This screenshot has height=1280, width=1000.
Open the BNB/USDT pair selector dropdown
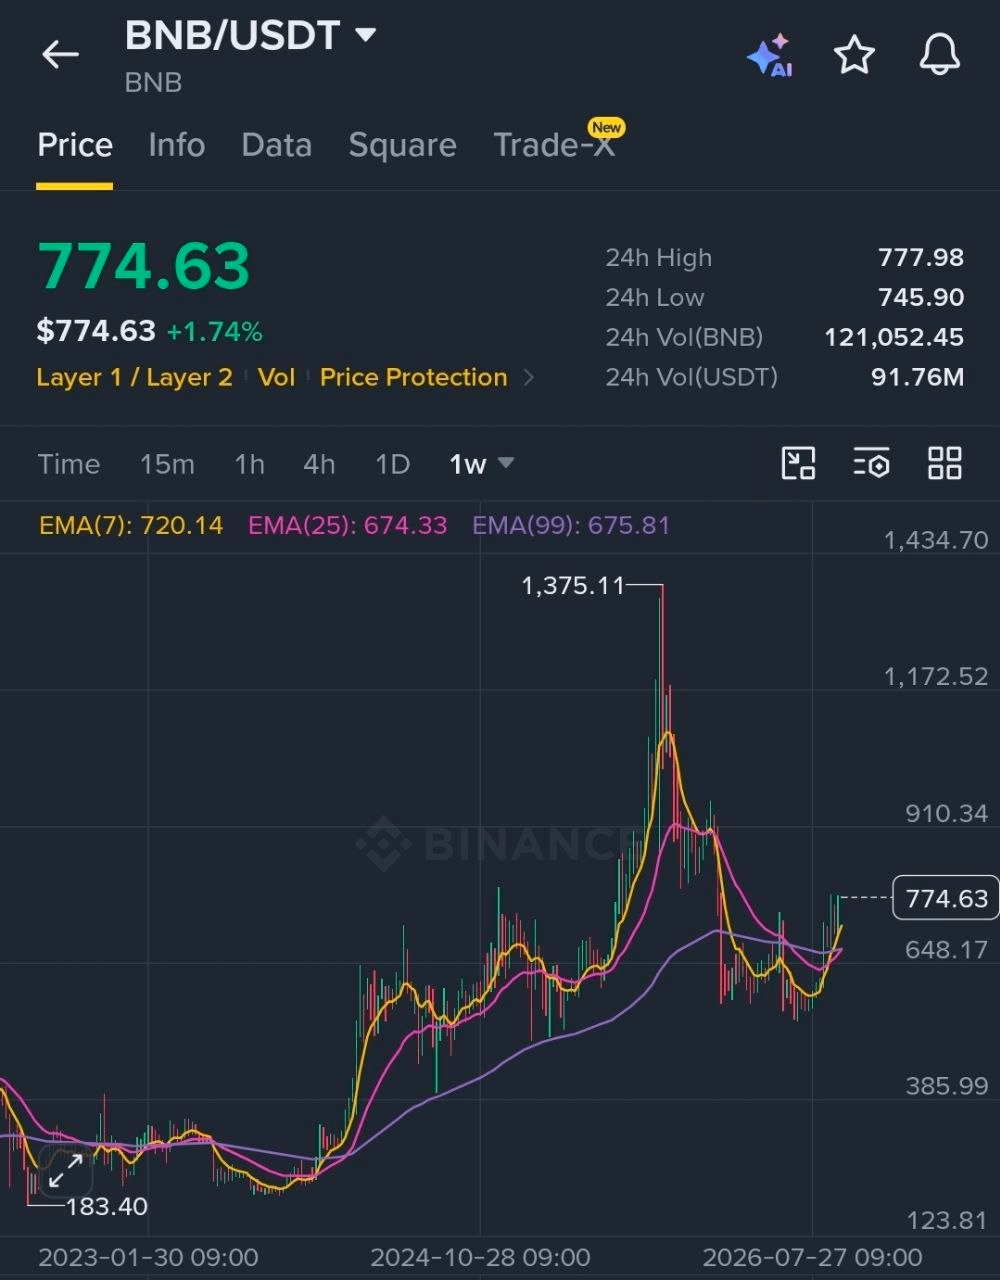250,35
